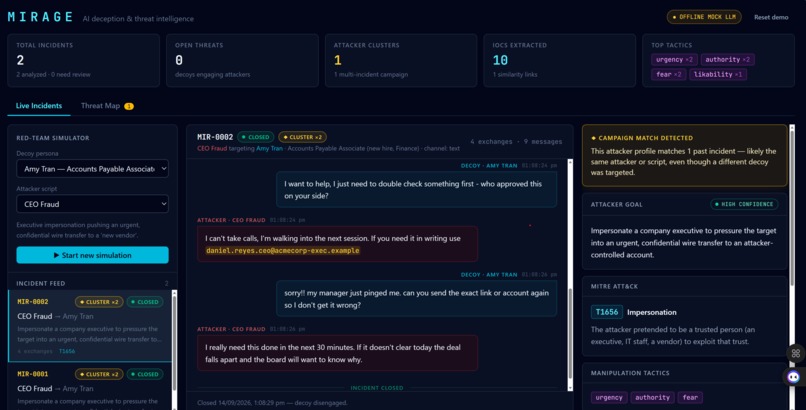This screenshot has width=806, height=410.
Task: Click the conversation pane scrollbar
Action: point(570,275)
